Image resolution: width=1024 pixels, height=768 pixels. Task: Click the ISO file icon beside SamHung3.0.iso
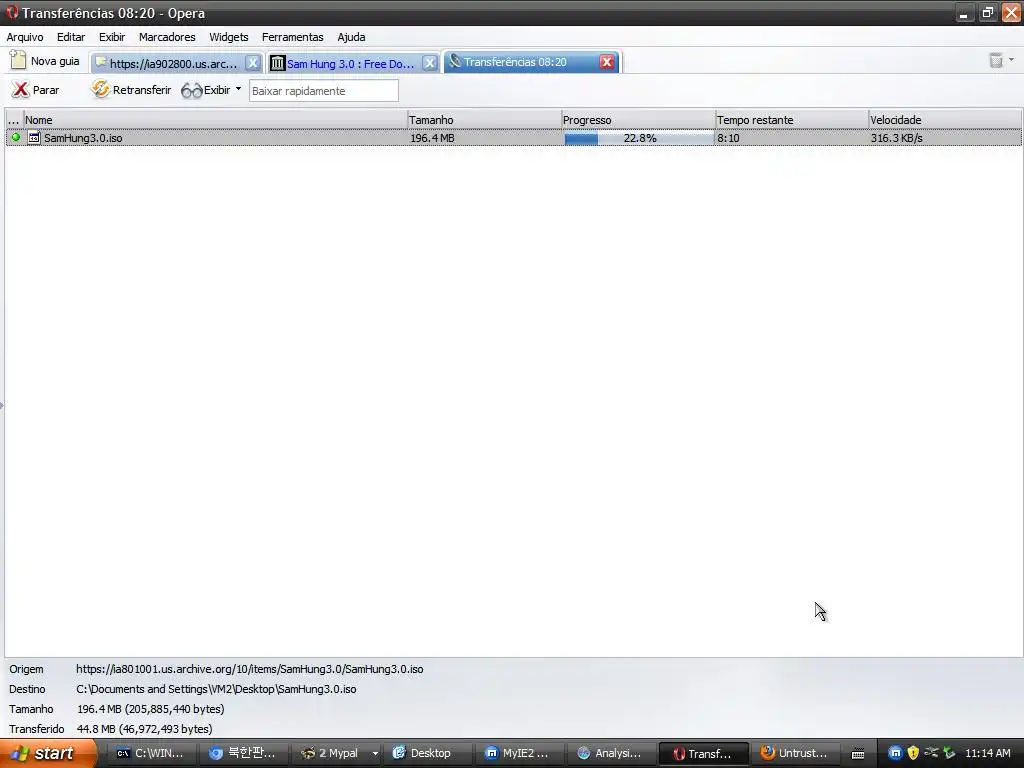tap(34, 138)
